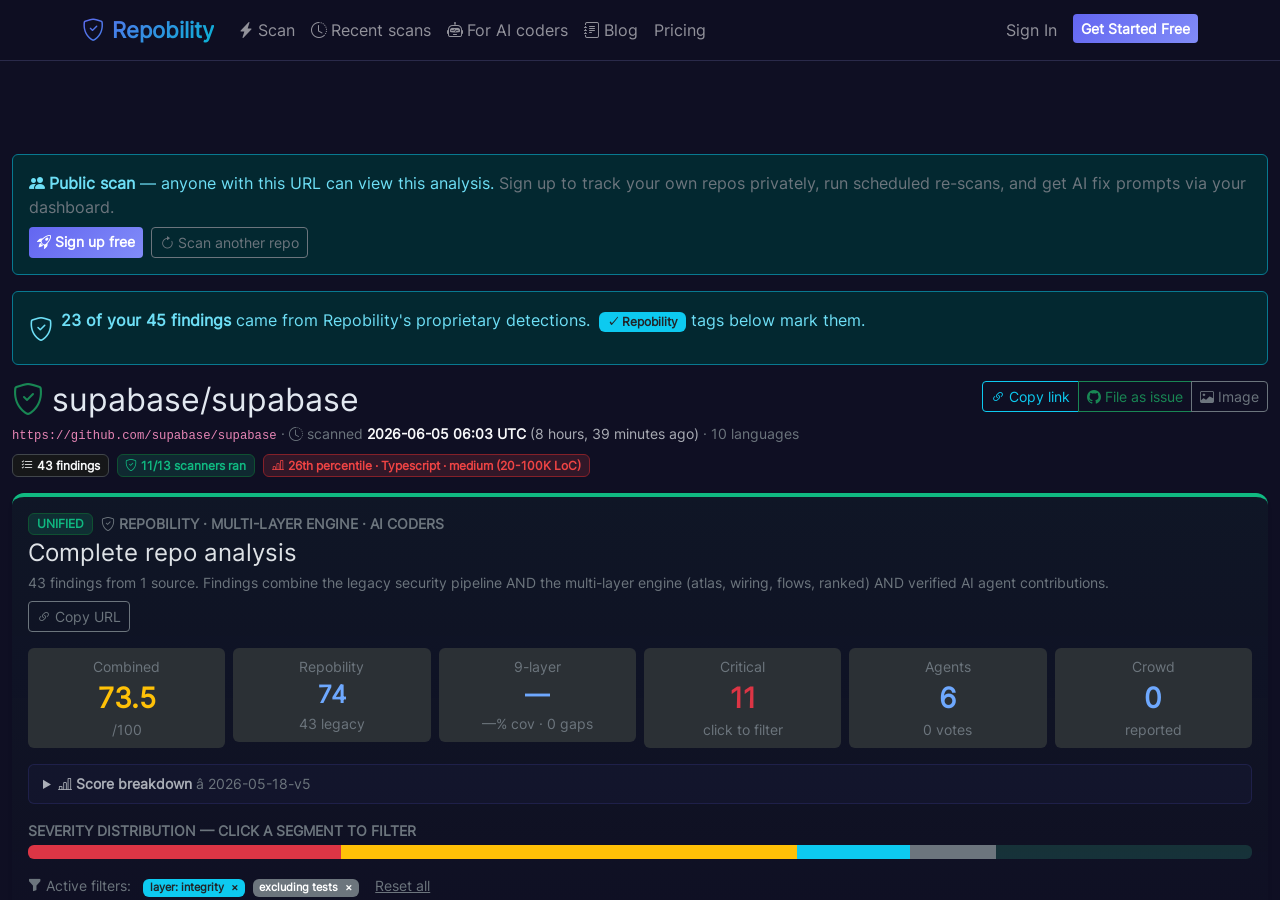1280x900 pixels.
Task: Click the Sign up free button
Action: (86, 242)
